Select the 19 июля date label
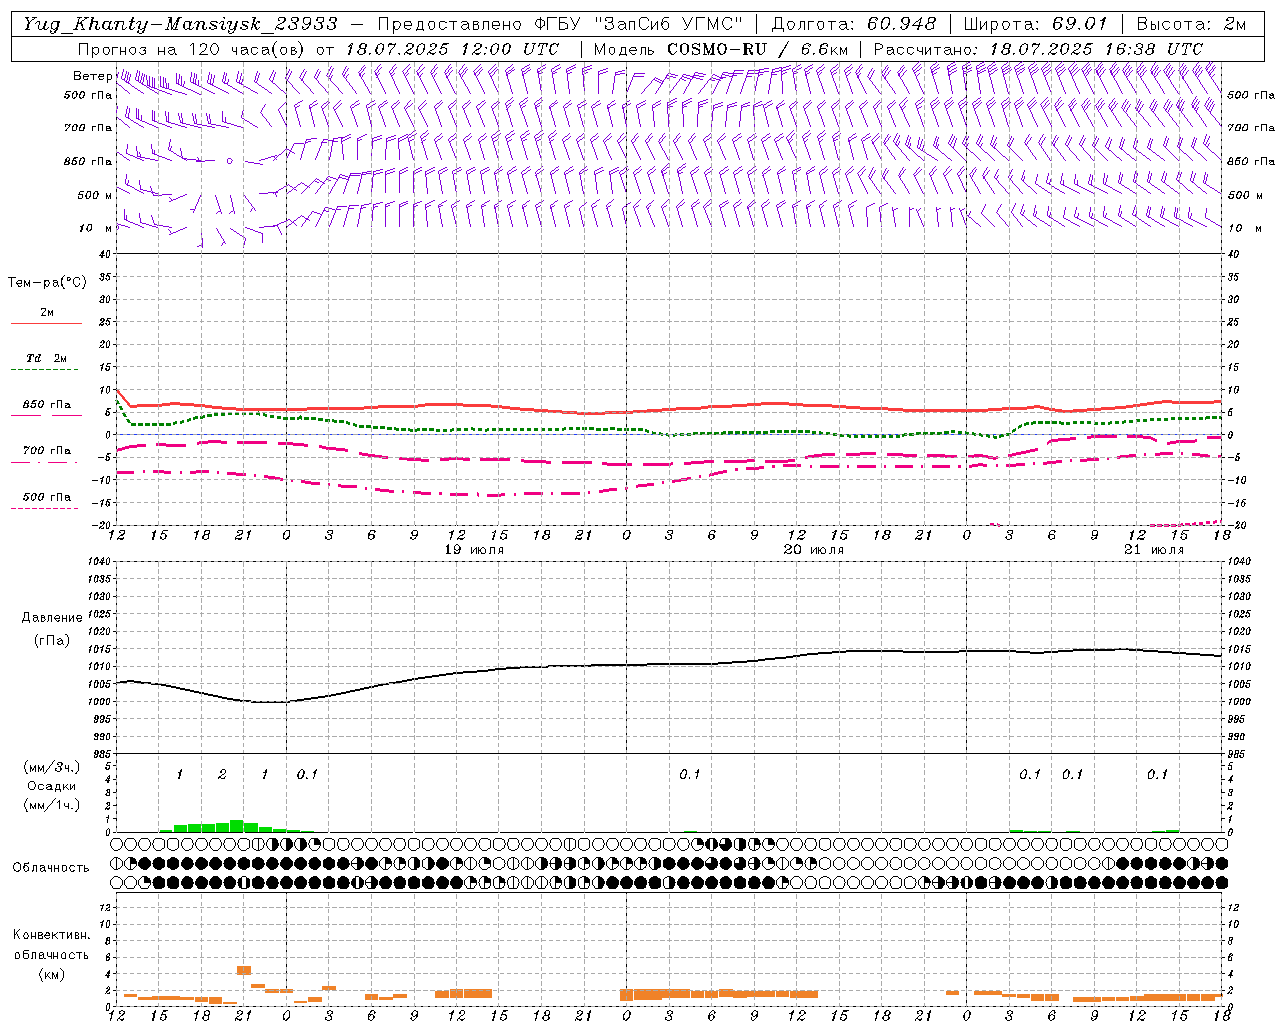This screenshot has width=1280, height=1024. 474,550
